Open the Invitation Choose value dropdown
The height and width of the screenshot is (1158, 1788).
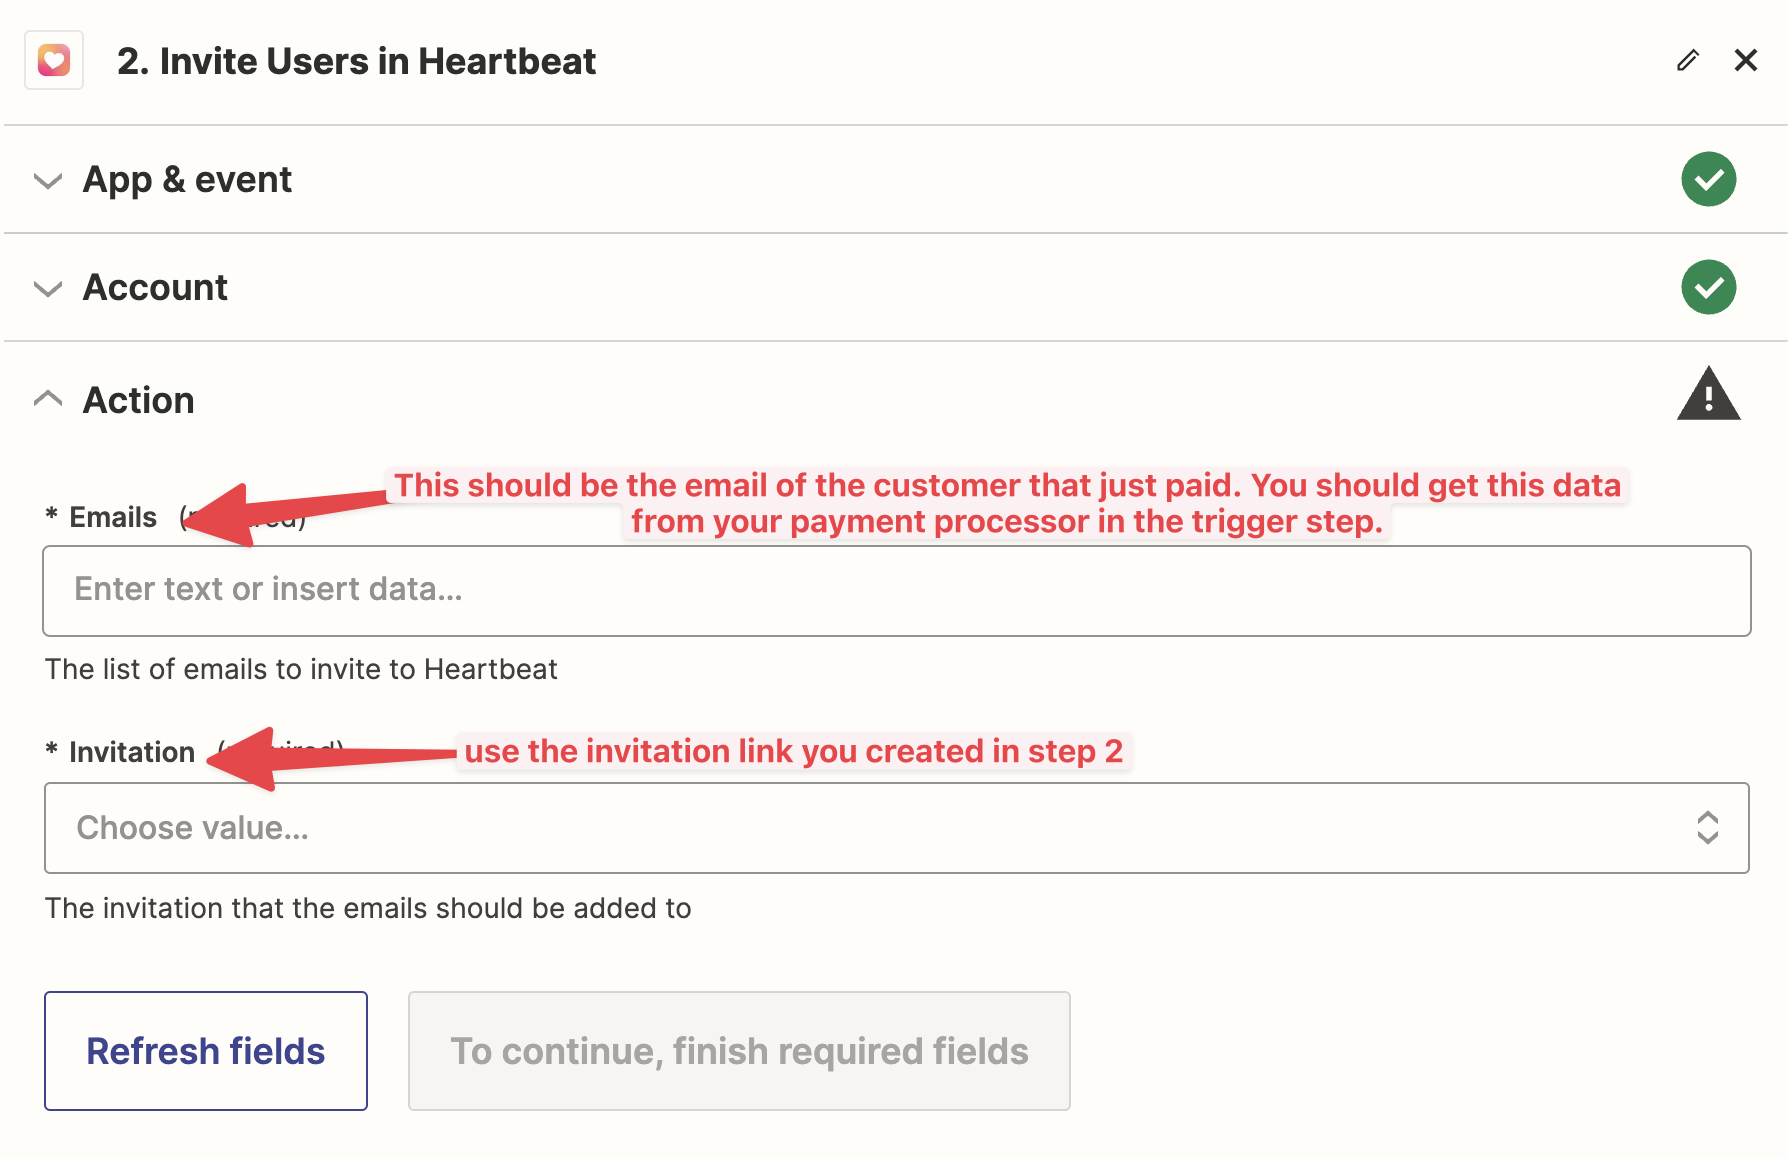pyautogui.click(x=896, y=828)
